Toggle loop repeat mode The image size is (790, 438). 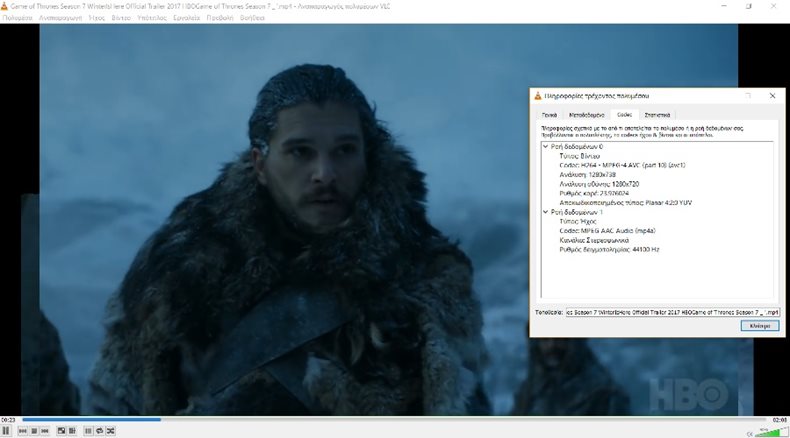tap(99, 431)
